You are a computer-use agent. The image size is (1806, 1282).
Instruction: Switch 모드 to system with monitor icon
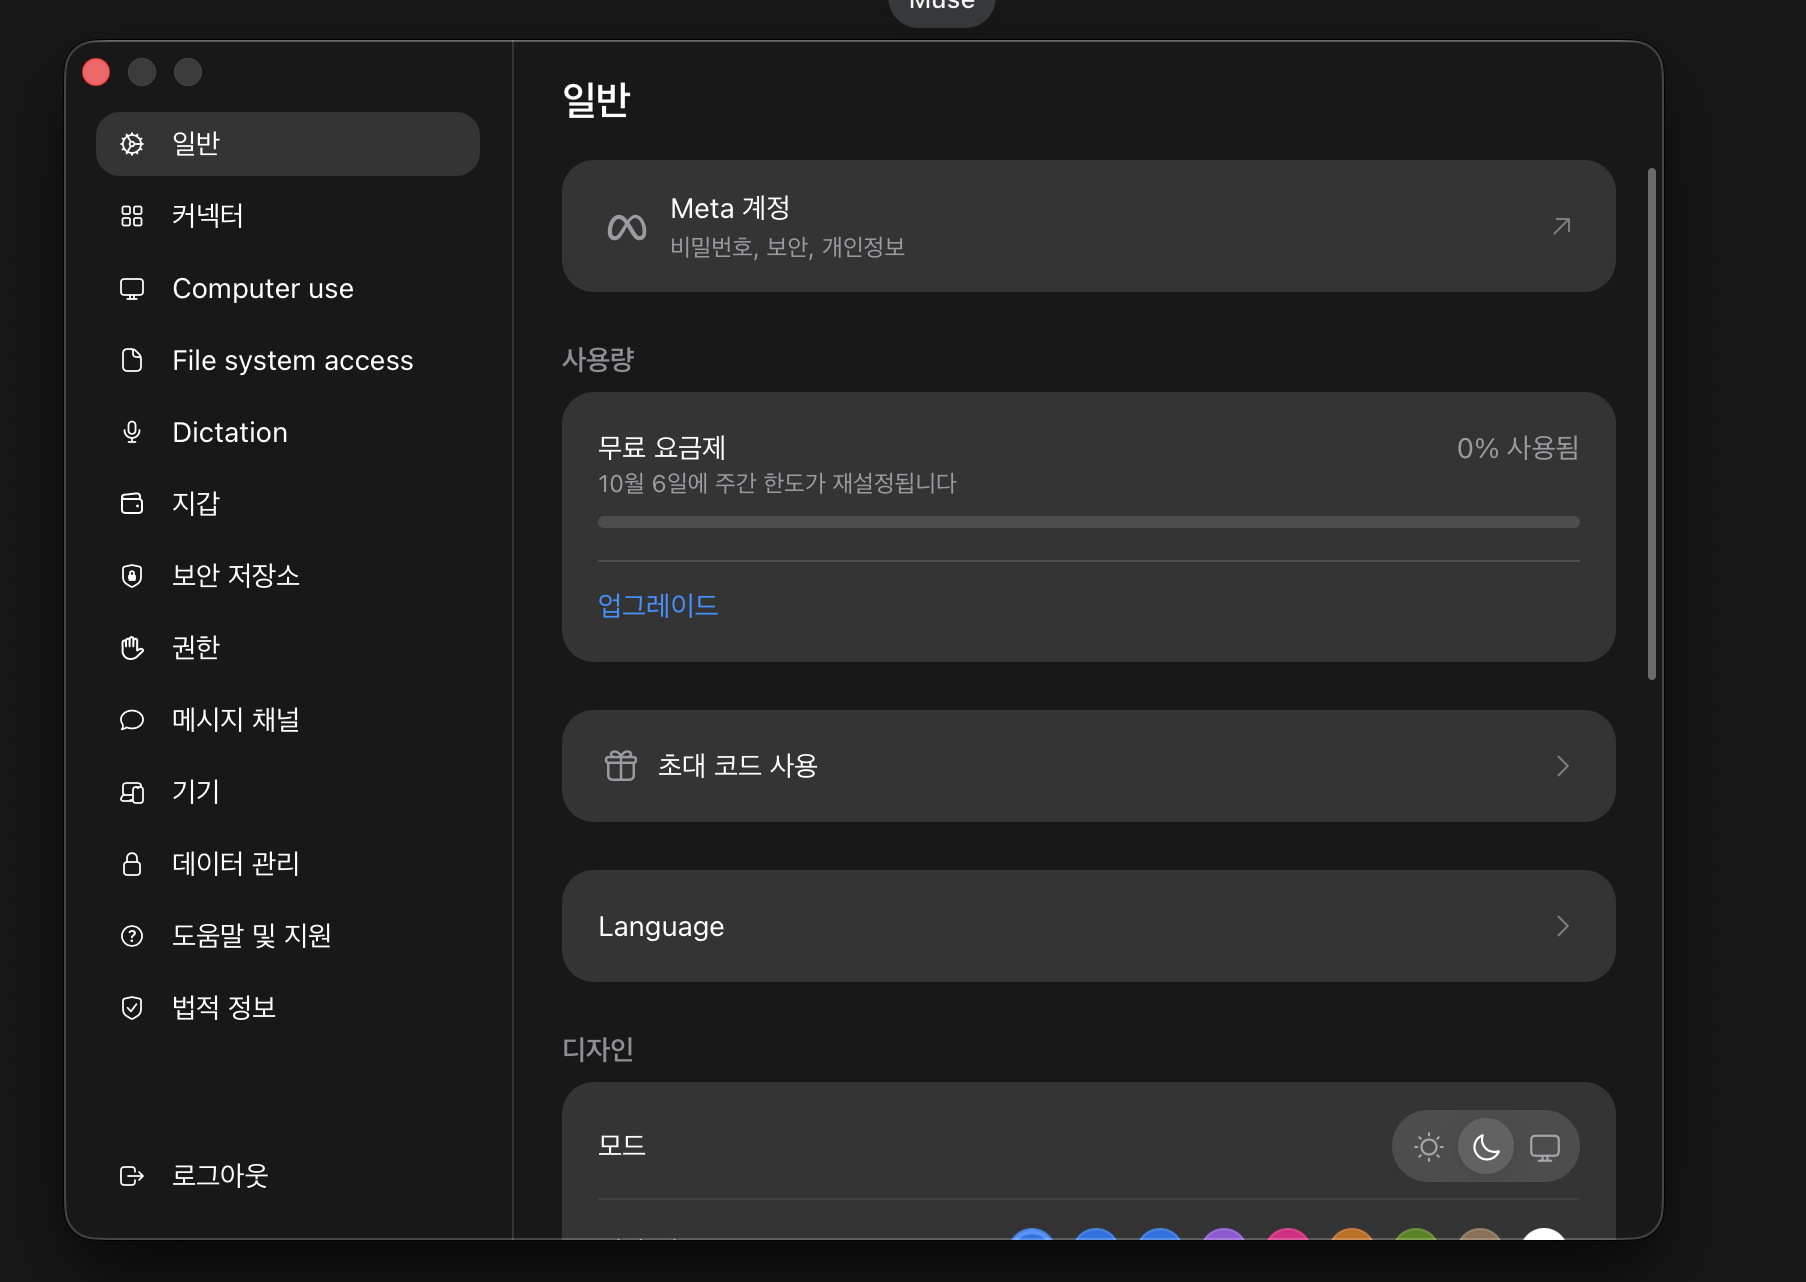coord(1545,1146)
